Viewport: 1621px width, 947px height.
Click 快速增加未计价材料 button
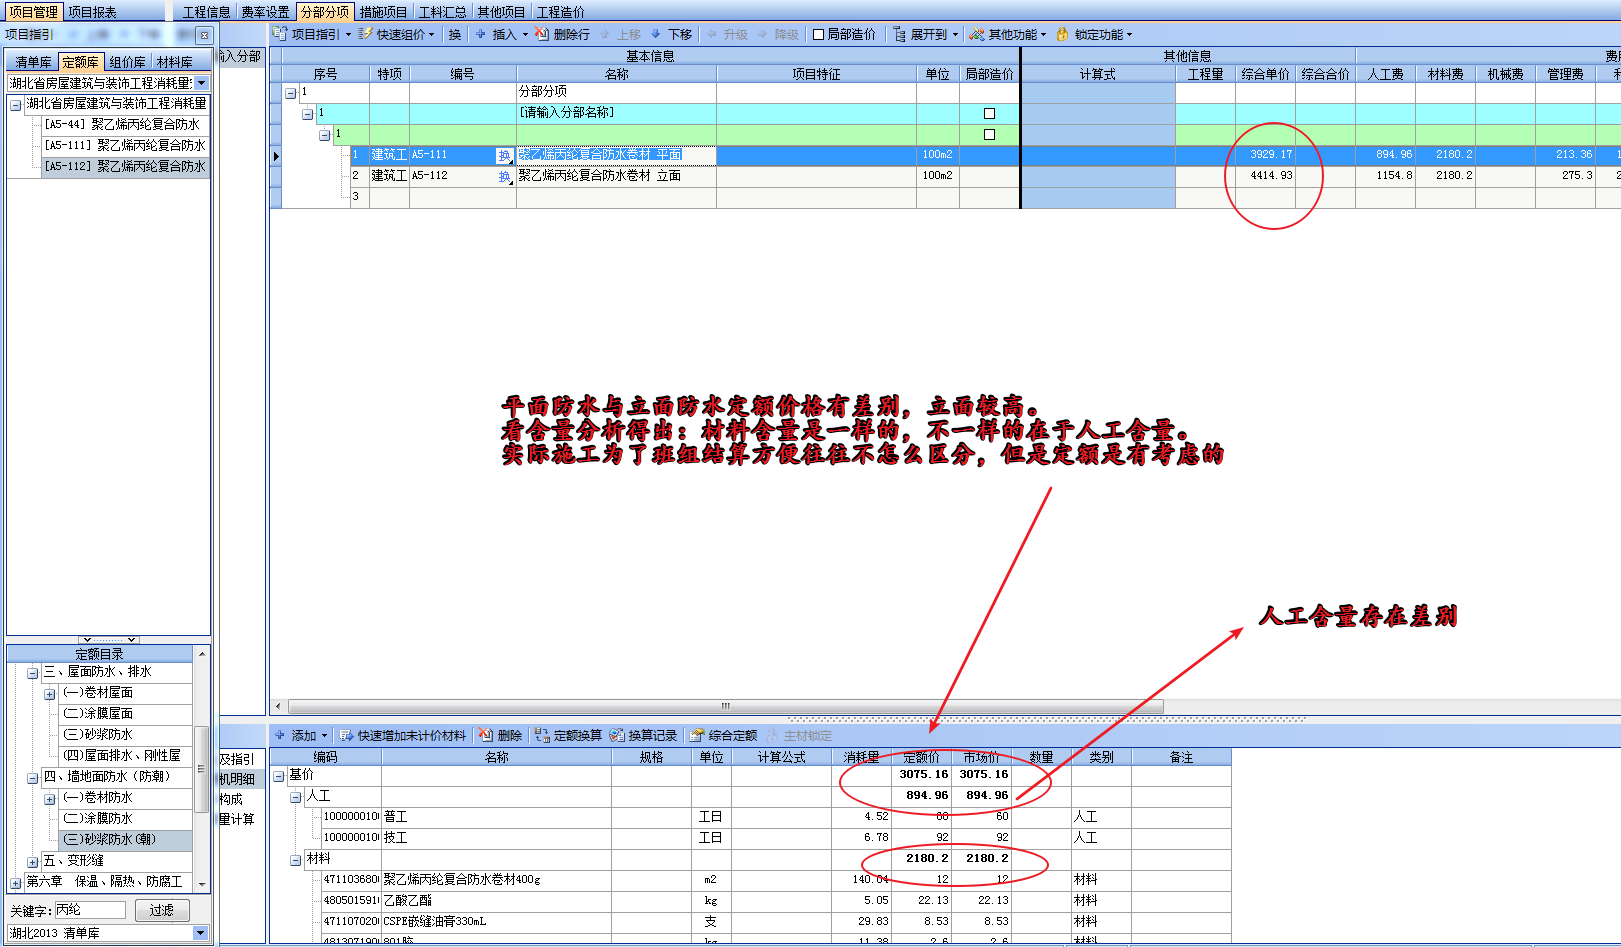point(403,735)
